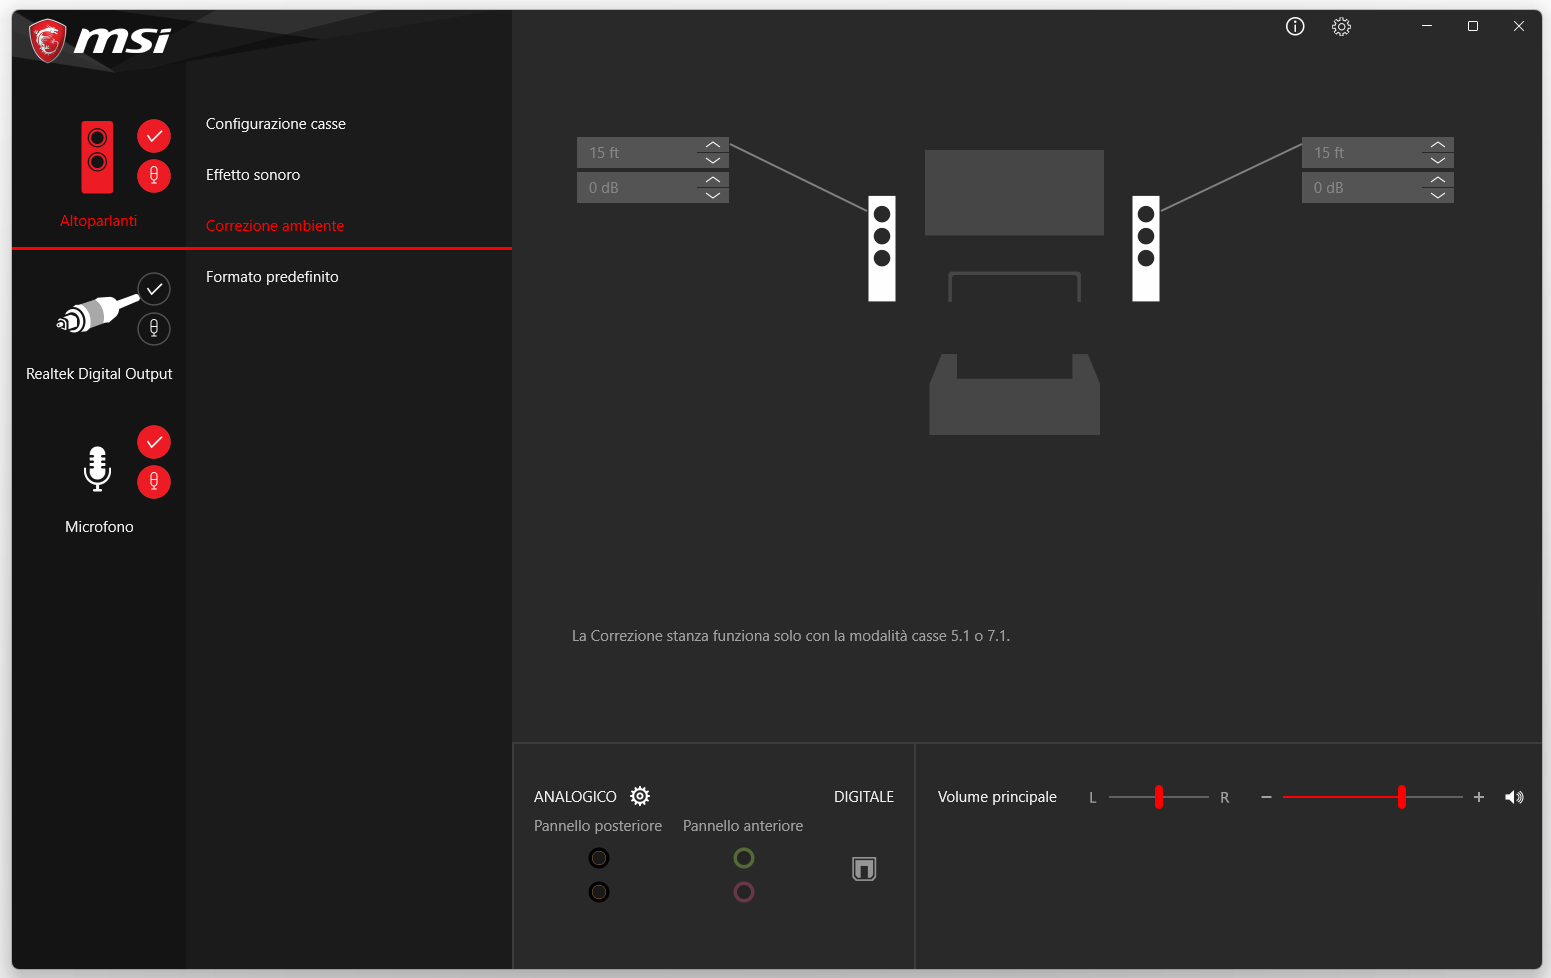
Task: Click the digital optical output jack icon
Action: coord(864,869)
